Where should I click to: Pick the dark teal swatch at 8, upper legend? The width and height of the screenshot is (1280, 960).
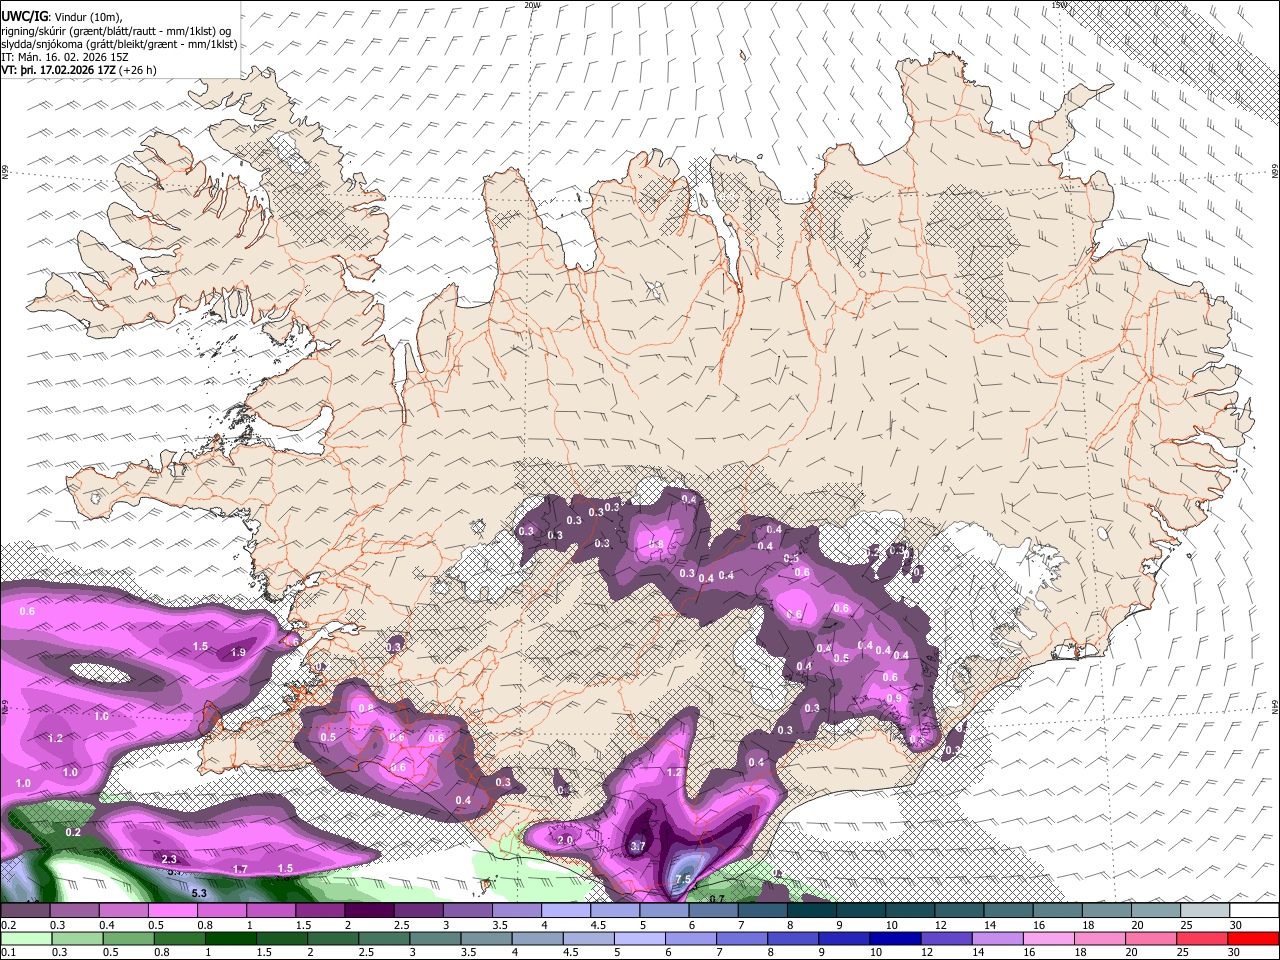(x=812, y=911)
